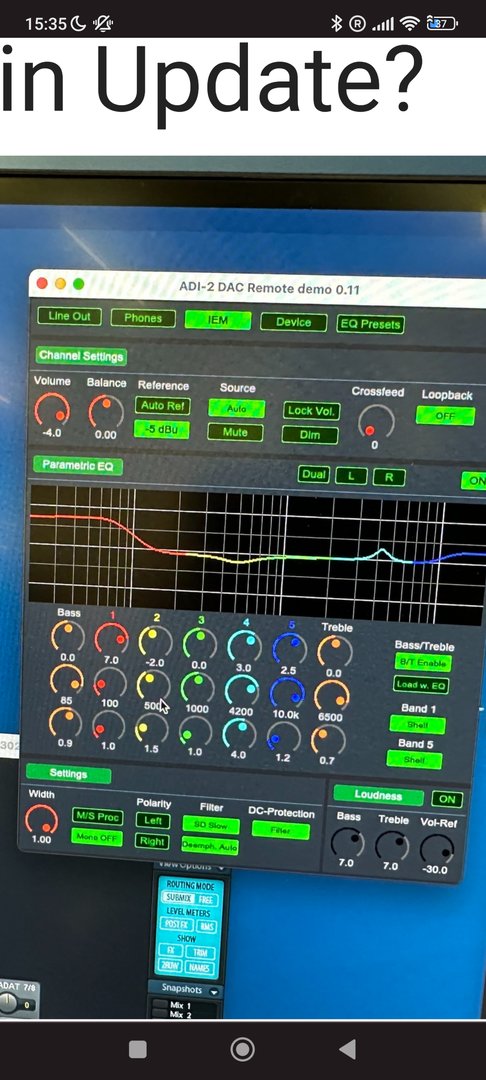This screenshot has height=1080, width=486.
Task: Click the Balance knob showing 0.00
Action: tap(105, 412)
